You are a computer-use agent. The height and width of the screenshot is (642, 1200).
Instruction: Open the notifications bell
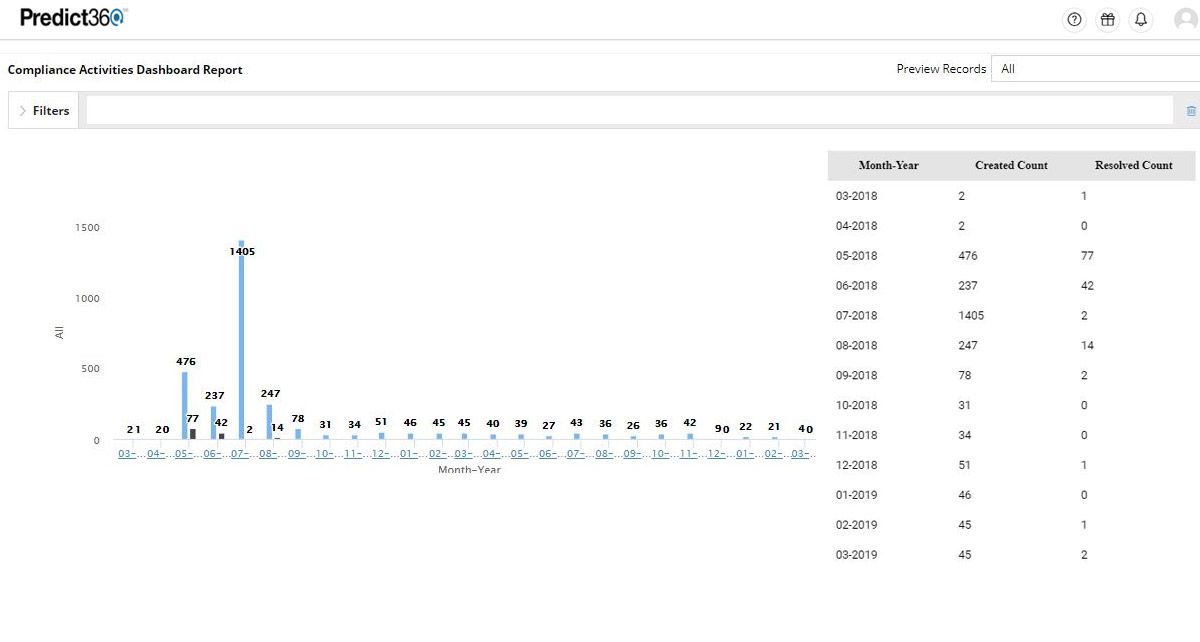click(x=1141, y=20)
